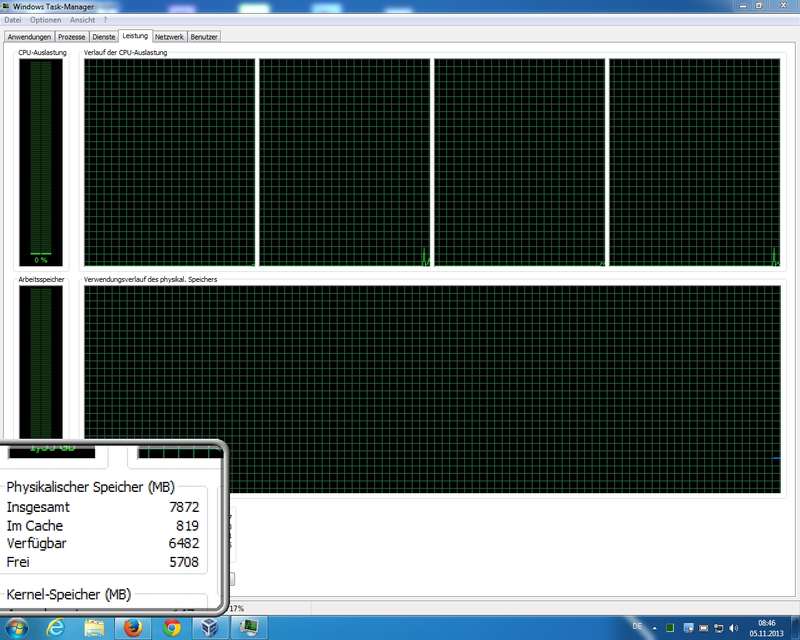Open the Action Center flag tray icon
The width and height of the screenshot is (800, 640).
coord(688,628)
